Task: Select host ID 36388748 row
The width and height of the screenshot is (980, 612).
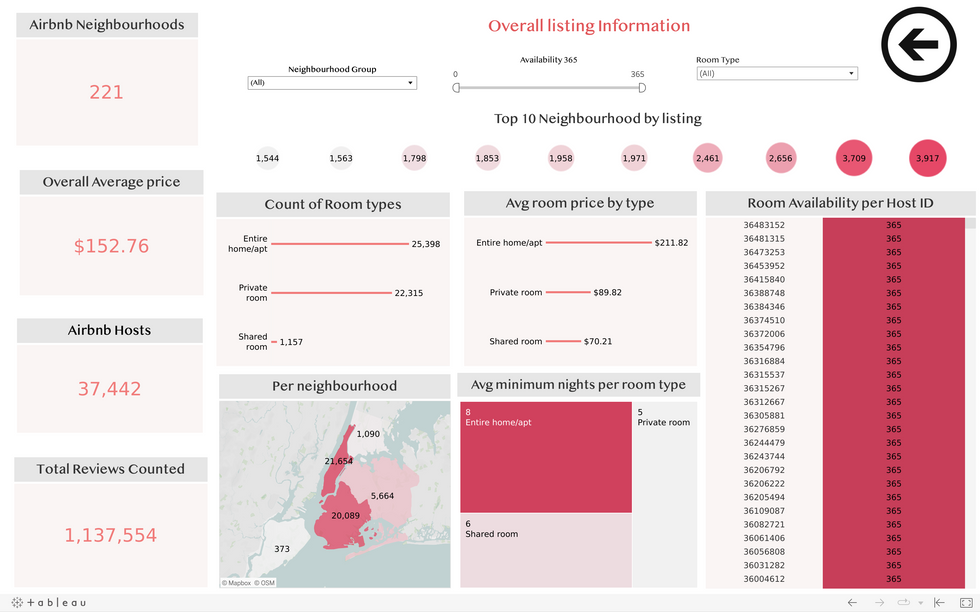Action: (836, 293)
